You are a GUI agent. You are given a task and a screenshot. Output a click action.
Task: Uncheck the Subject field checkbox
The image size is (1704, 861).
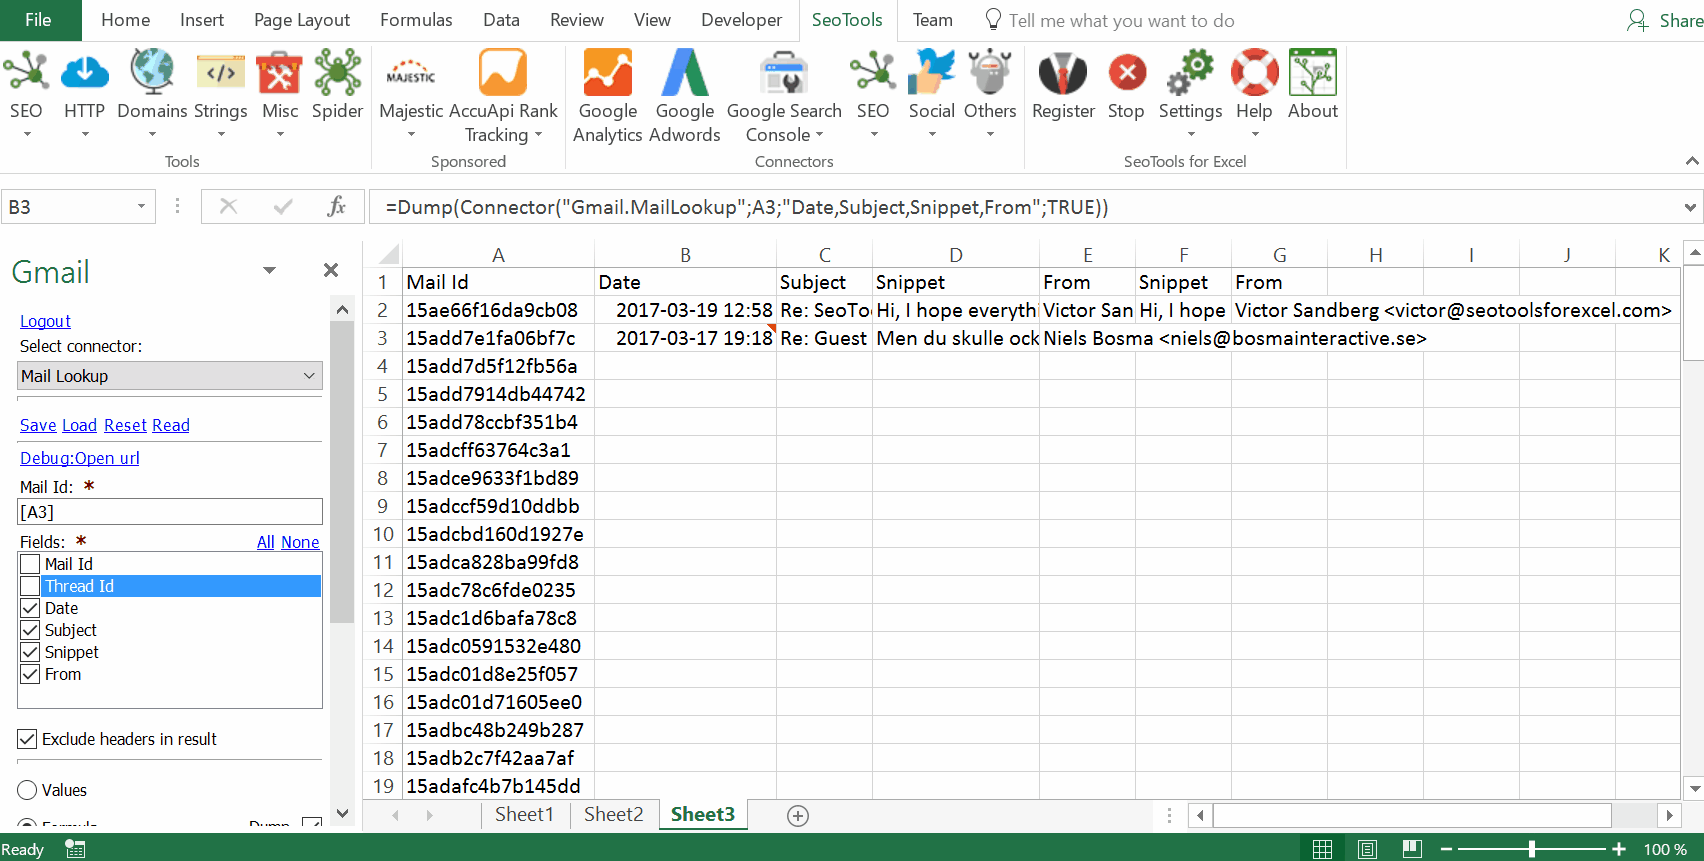tap(31, 630)
